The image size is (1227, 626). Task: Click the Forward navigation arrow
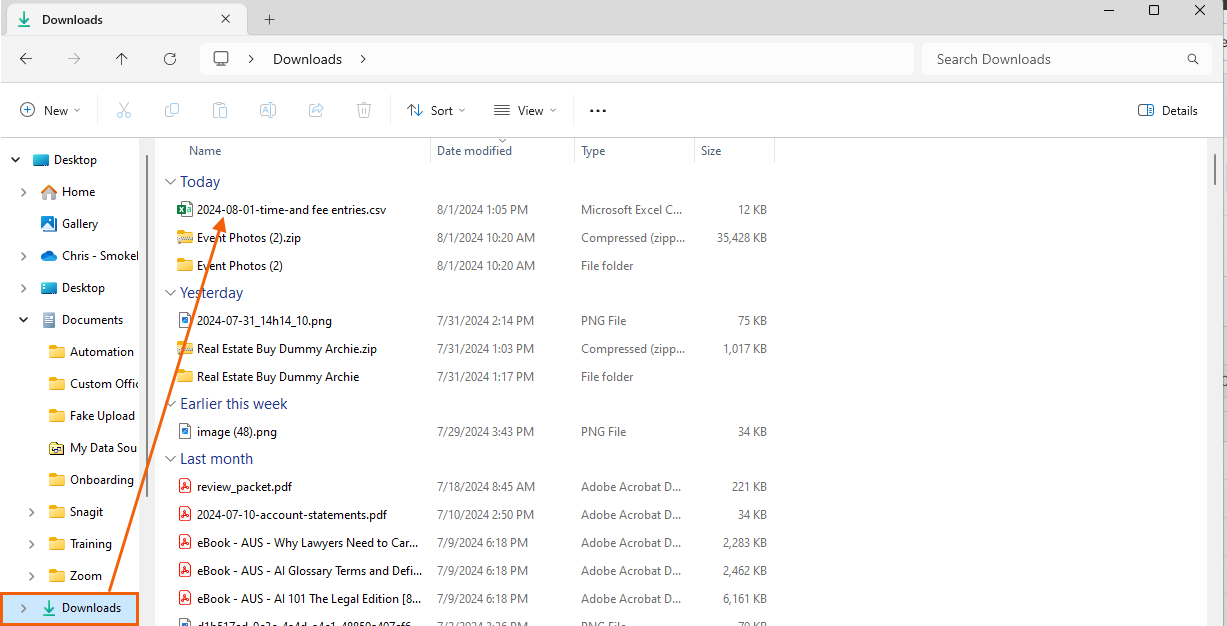pyautogui.click(x=74, y=59)
